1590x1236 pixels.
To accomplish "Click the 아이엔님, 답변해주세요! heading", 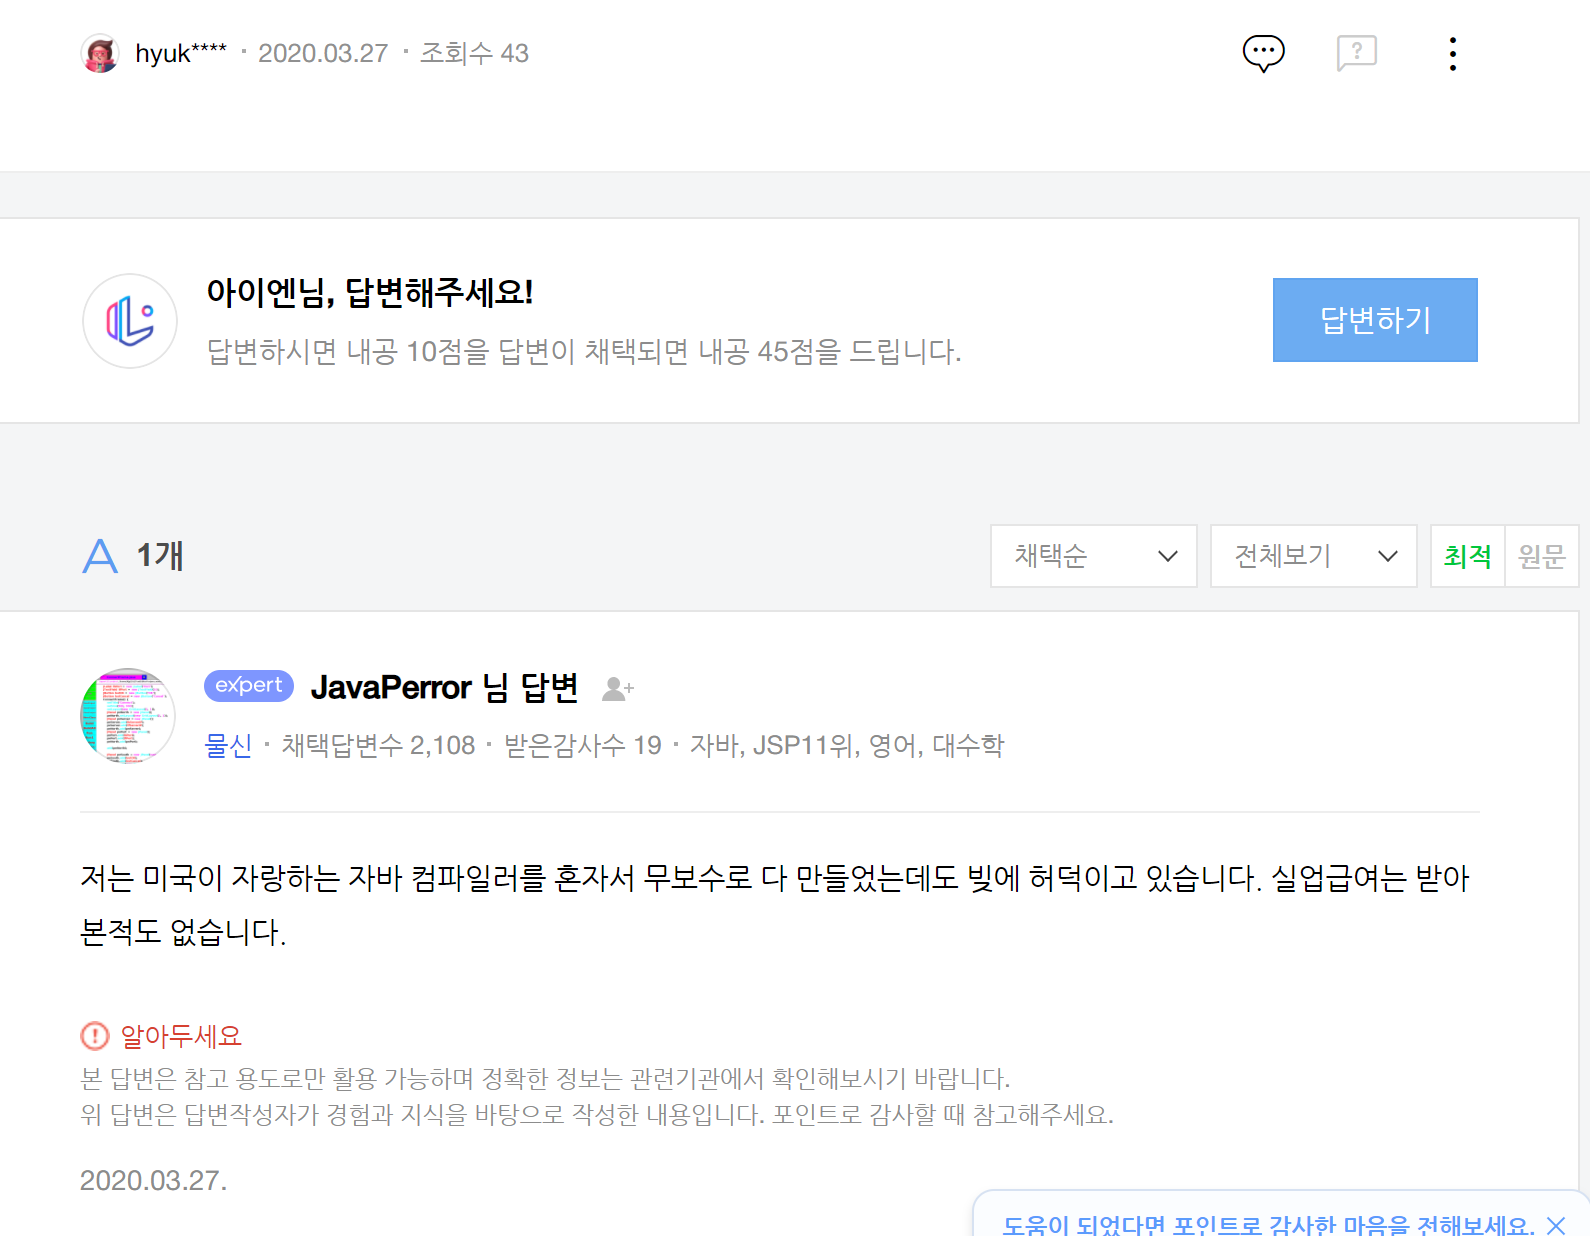I will 370,292.
